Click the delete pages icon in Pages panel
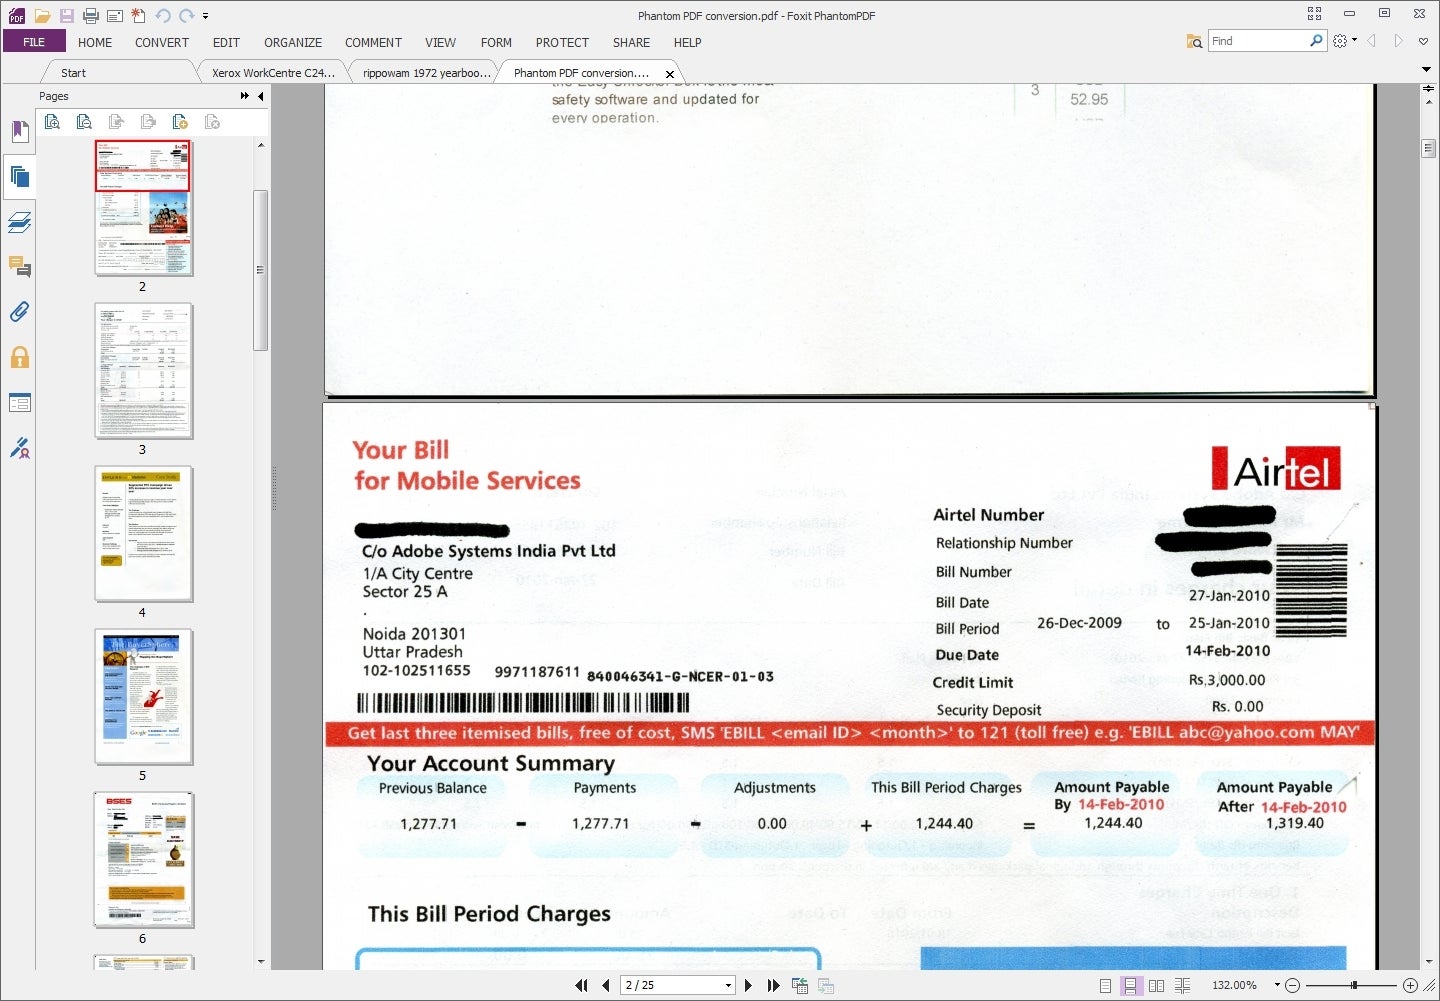1440x1001 pixels. coord(212,122)
